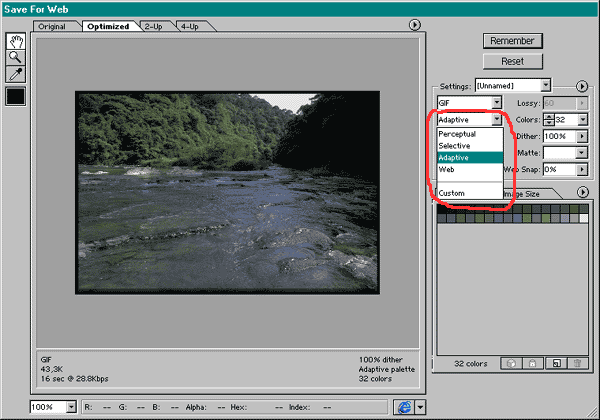This screenshot has width=600, height=420.
Task: Select the white swatch in the color table
Action: (x=584, y=218)
